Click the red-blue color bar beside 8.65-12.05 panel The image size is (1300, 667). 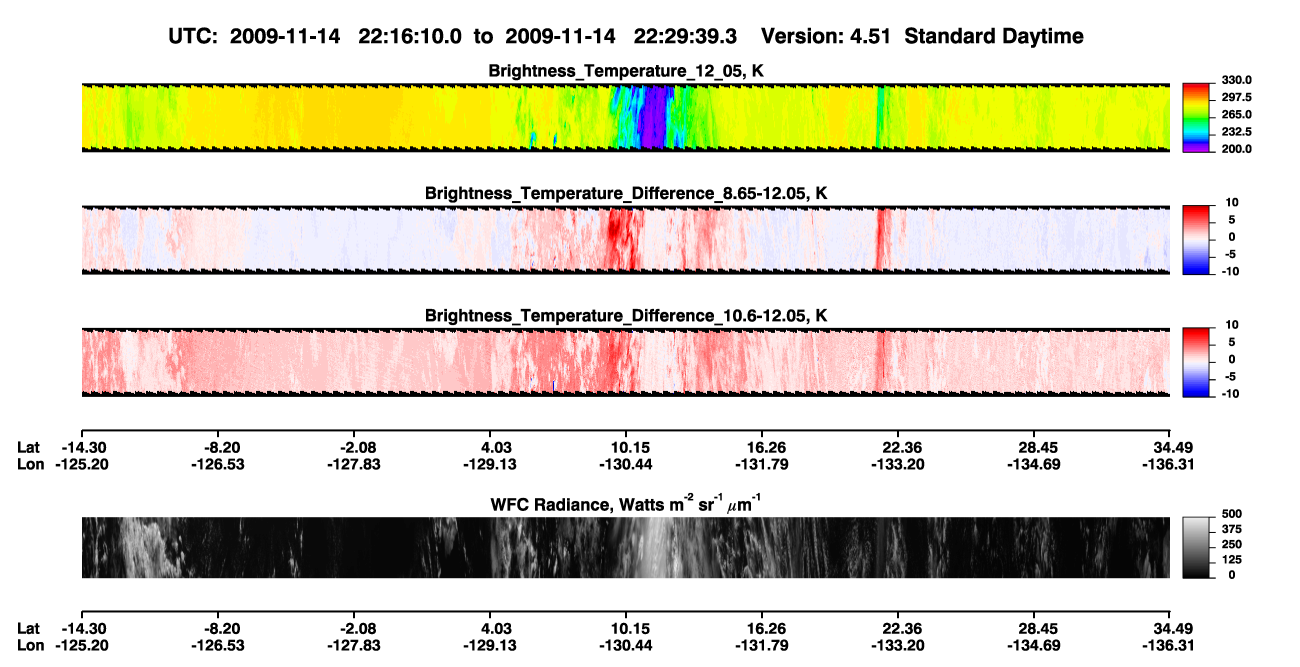pyautogui.click(x=1195, y=240)
